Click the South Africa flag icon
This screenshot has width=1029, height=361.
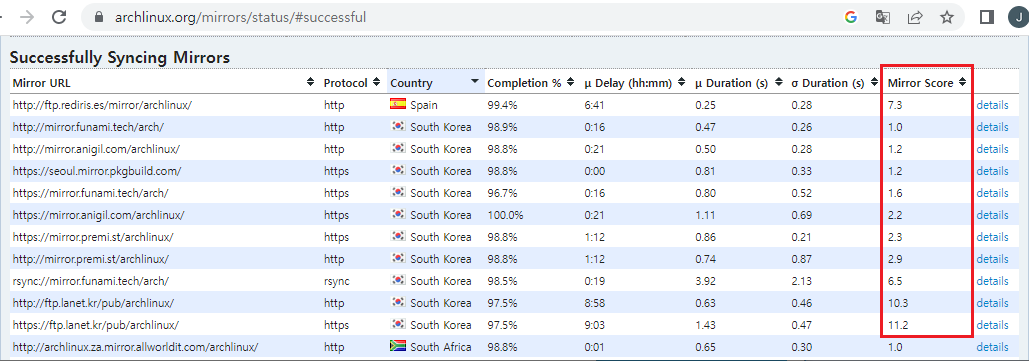[x=398, y=345]
